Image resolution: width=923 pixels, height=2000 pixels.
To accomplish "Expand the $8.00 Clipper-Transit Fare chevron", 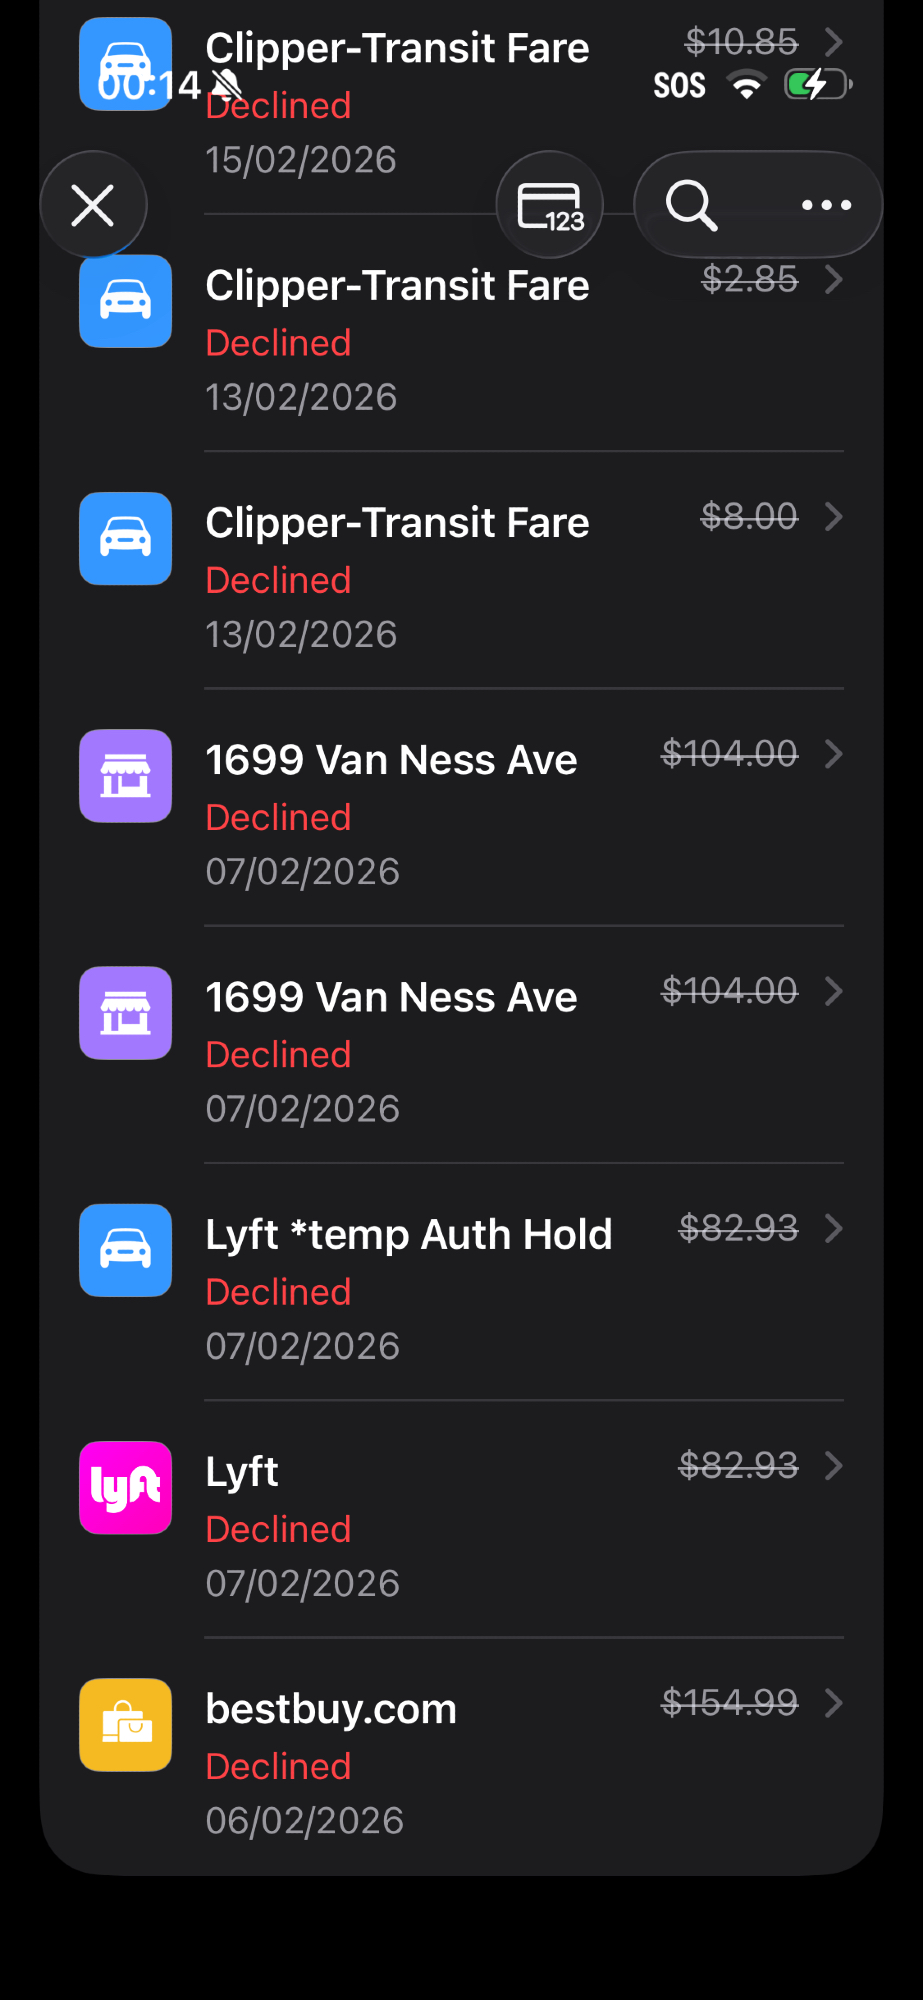I will tap(833, 516).
